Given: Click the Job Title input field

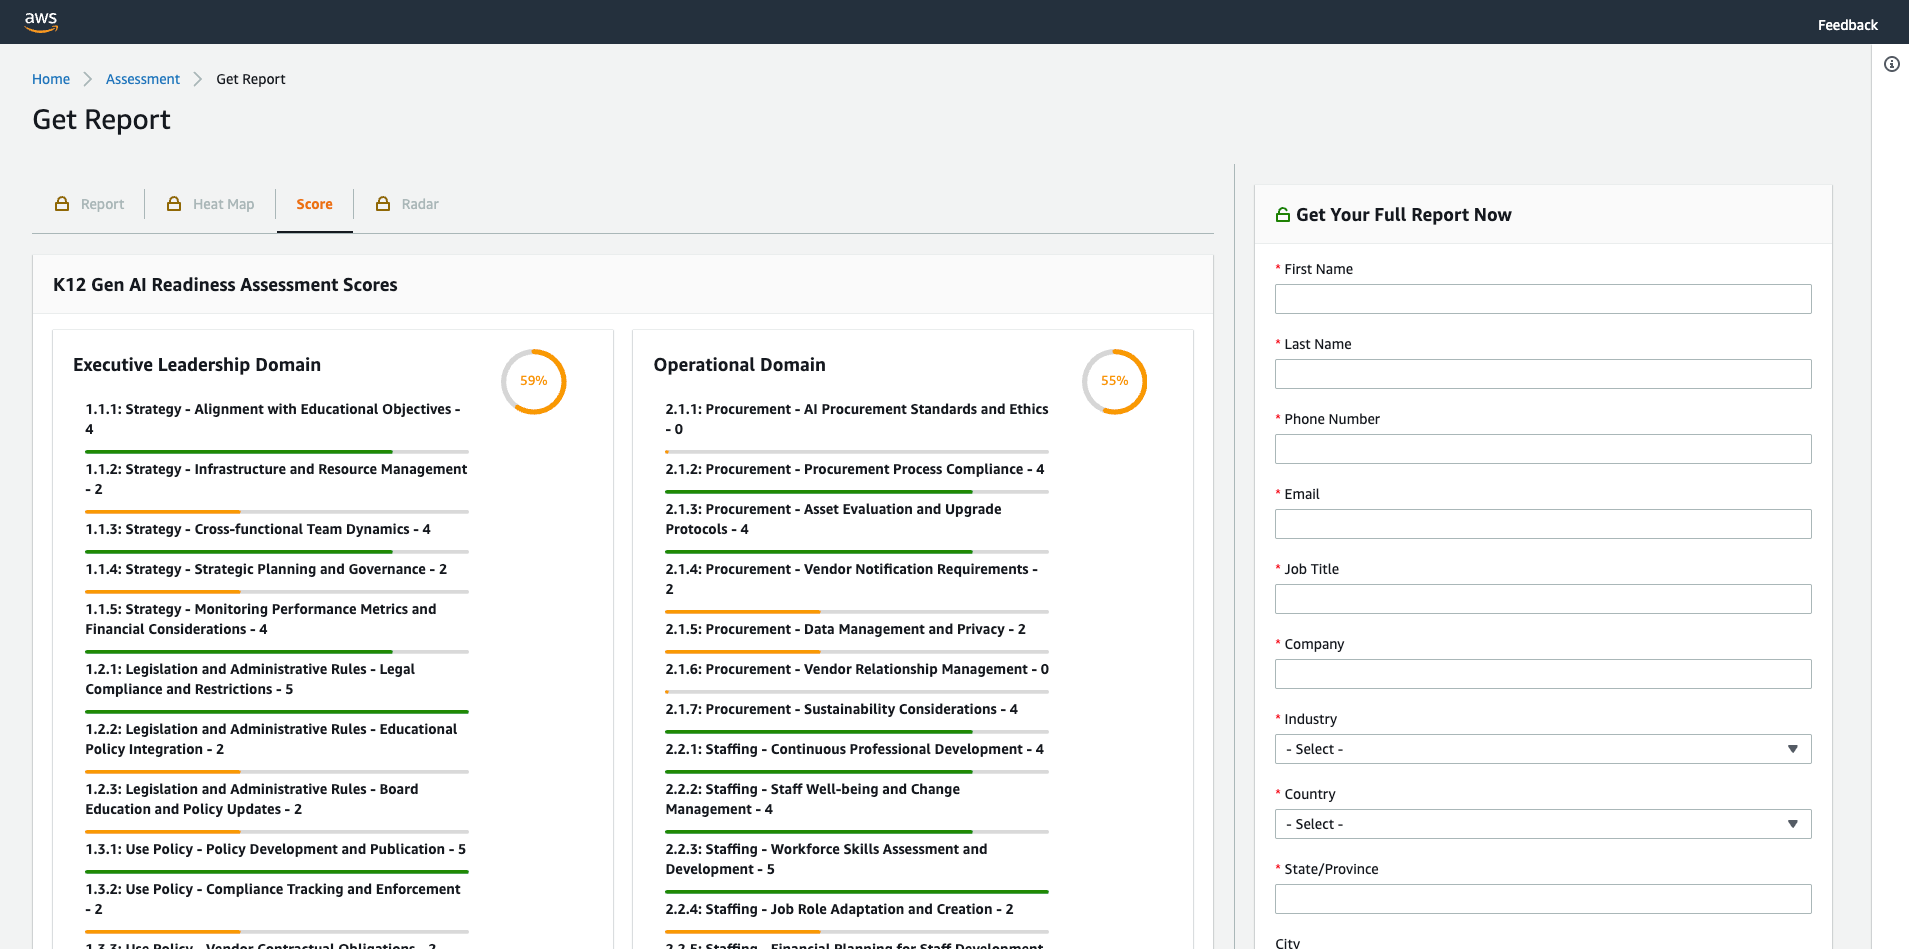Looking at the screenshot, I should click(x=1542, y=599).
